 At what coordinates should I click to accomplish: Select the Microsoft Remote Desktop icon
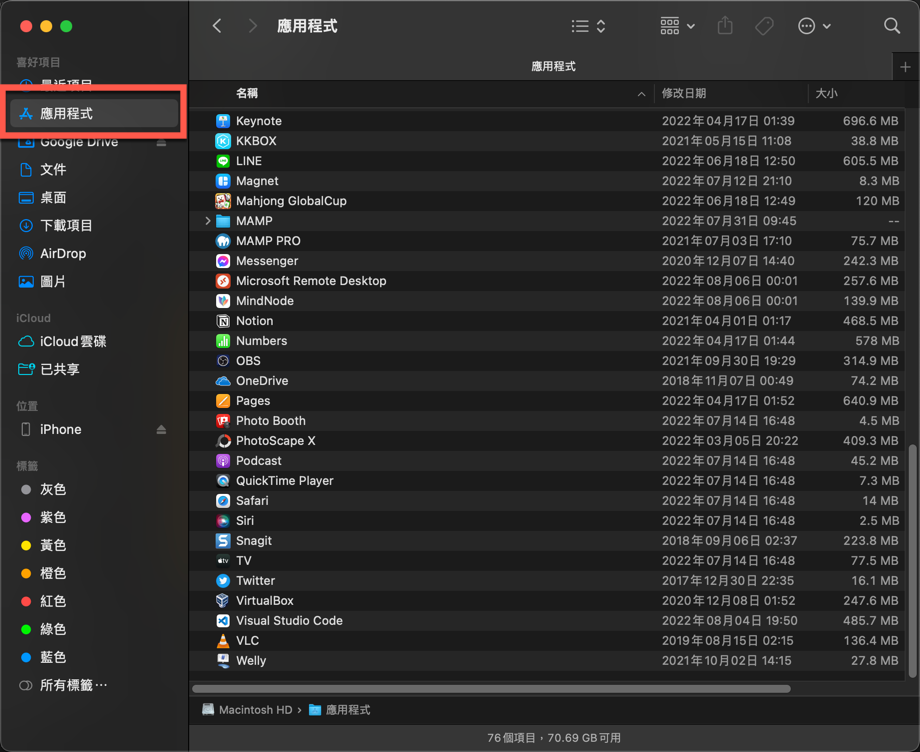(222, 280)
